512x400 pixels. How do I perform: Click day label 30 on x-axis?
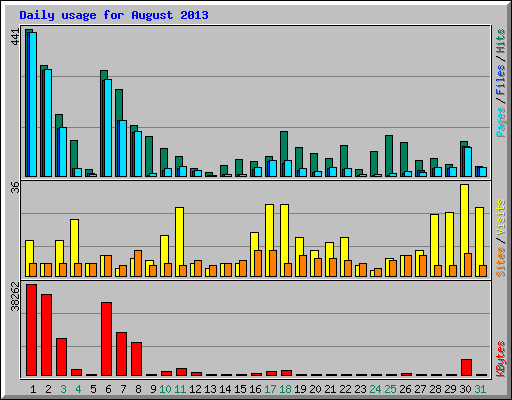click(x=465, y=389)
